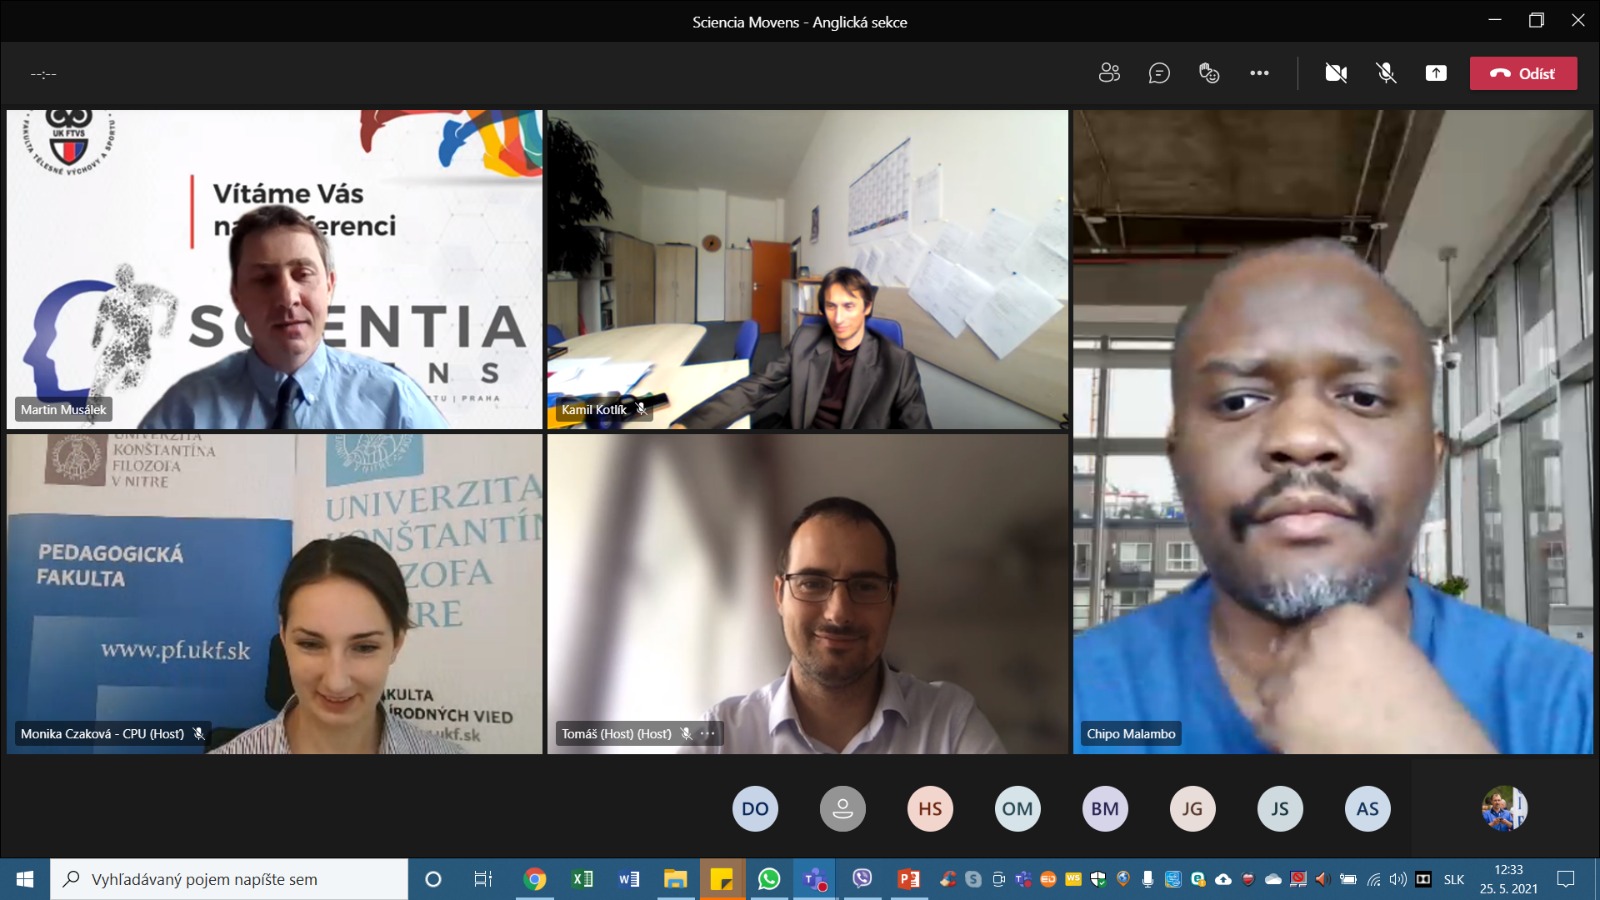1600x900 pixels.
Task: Click the red muted speaker tray icon
Action: (x=1322, y=879)
